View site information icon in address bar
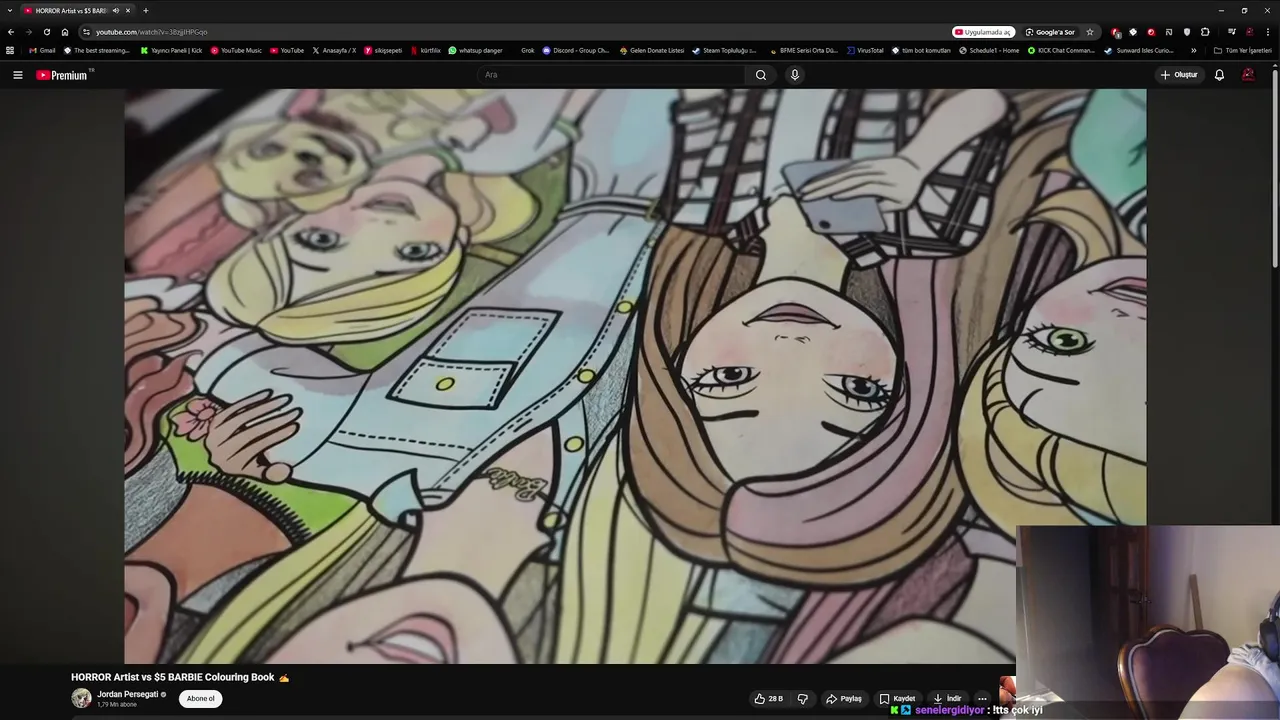This screenshot has height=720, width=1280. [x=87, y=32]
